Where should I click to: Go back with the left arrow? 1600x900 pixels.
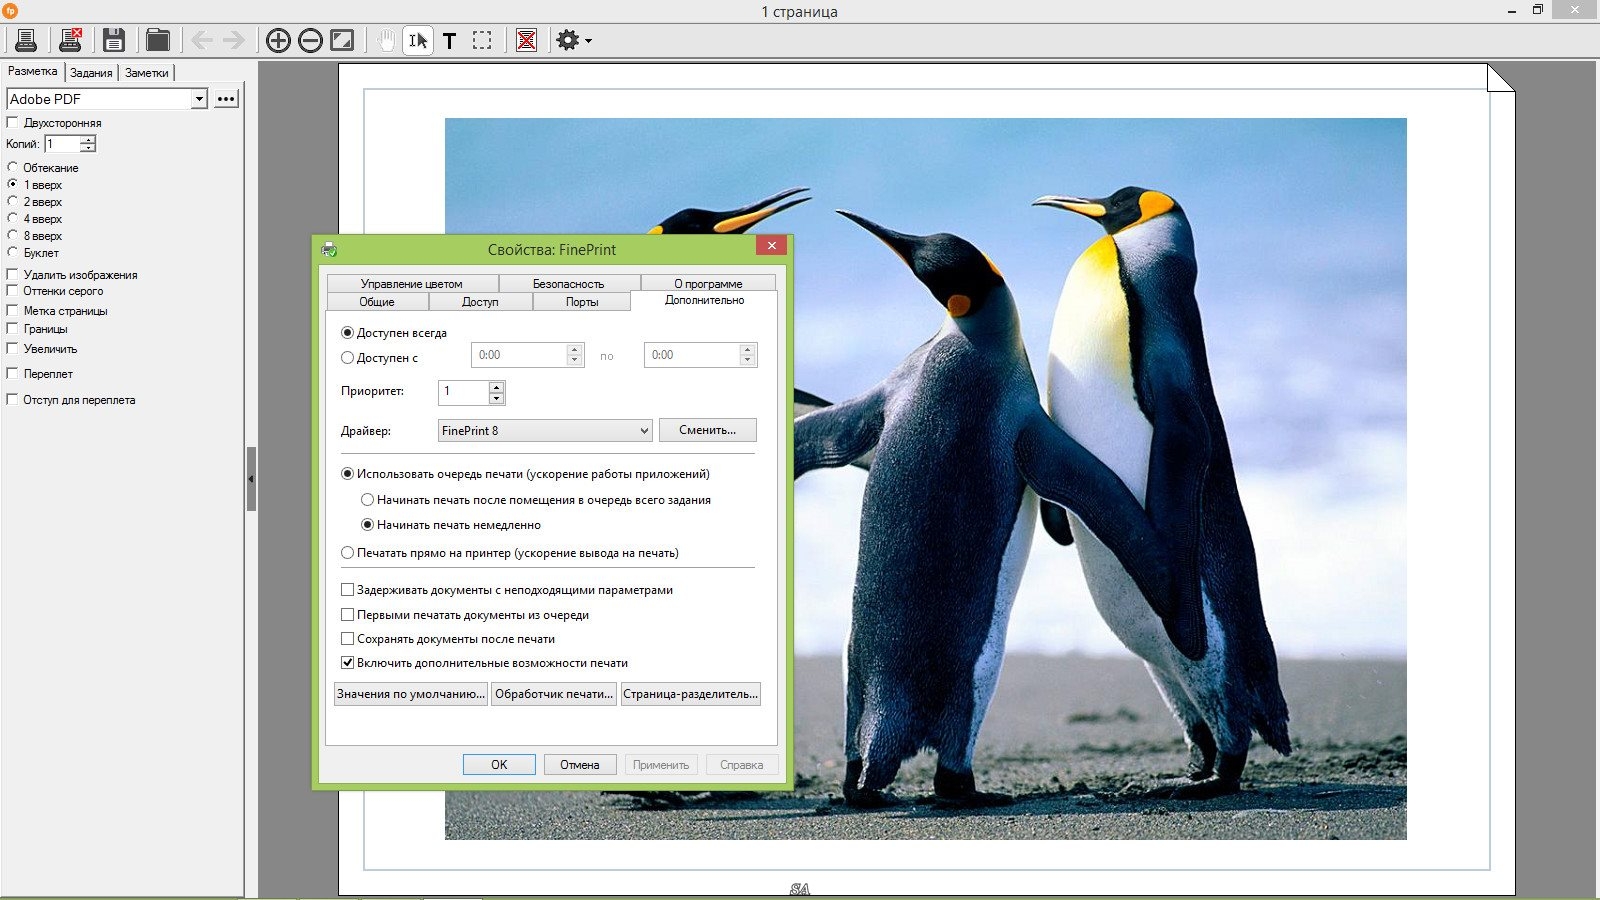point(202,40)
